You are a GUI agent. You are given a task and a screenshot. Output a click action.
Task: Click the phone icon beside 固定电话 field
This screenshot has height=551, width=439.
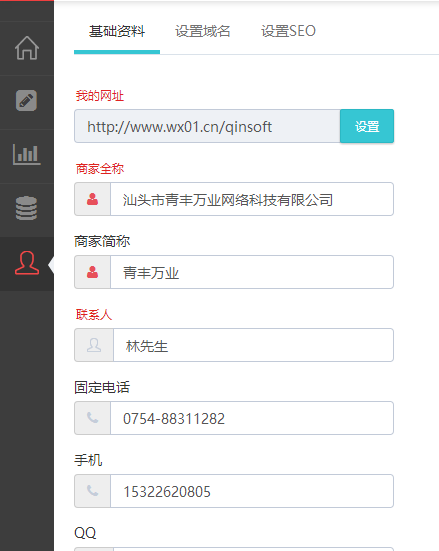pyautogui.click(x=92, y=418)
